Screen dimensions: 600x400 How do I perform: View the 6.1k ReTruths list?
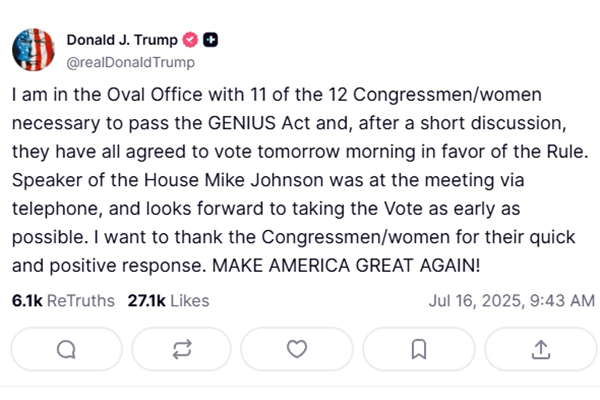pos(63,301)
